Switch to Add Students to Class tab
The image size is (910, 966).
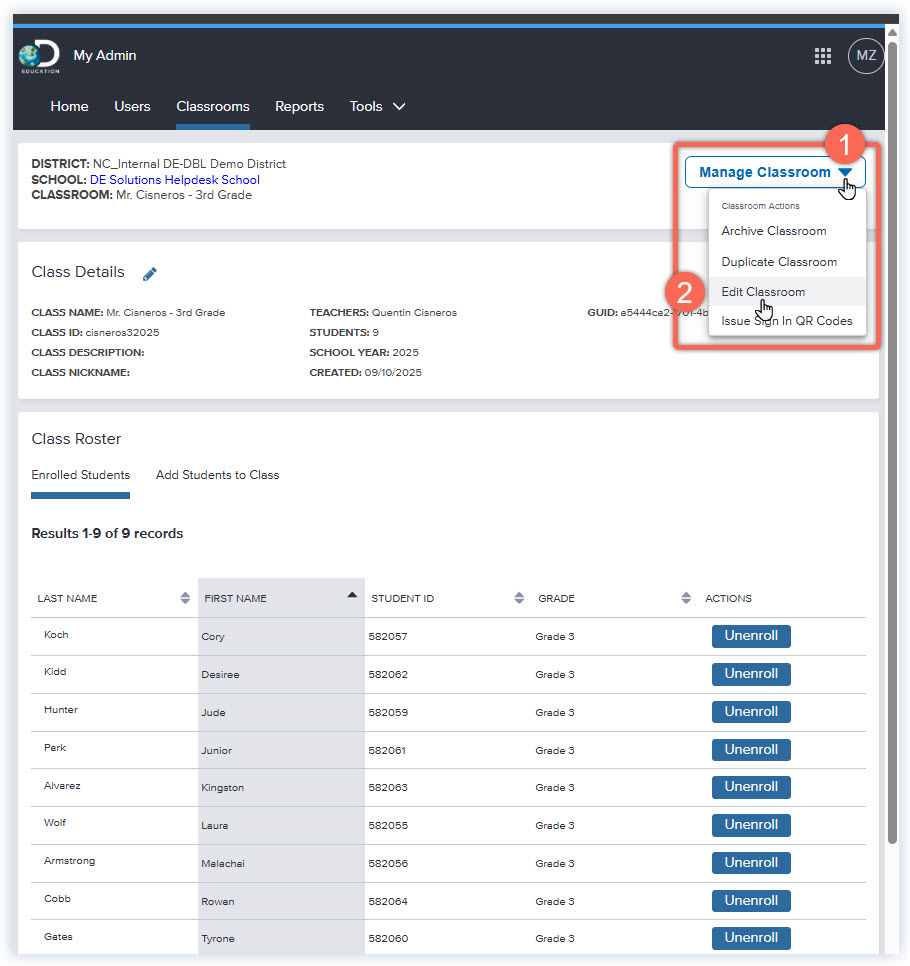[x=217, y=475]
